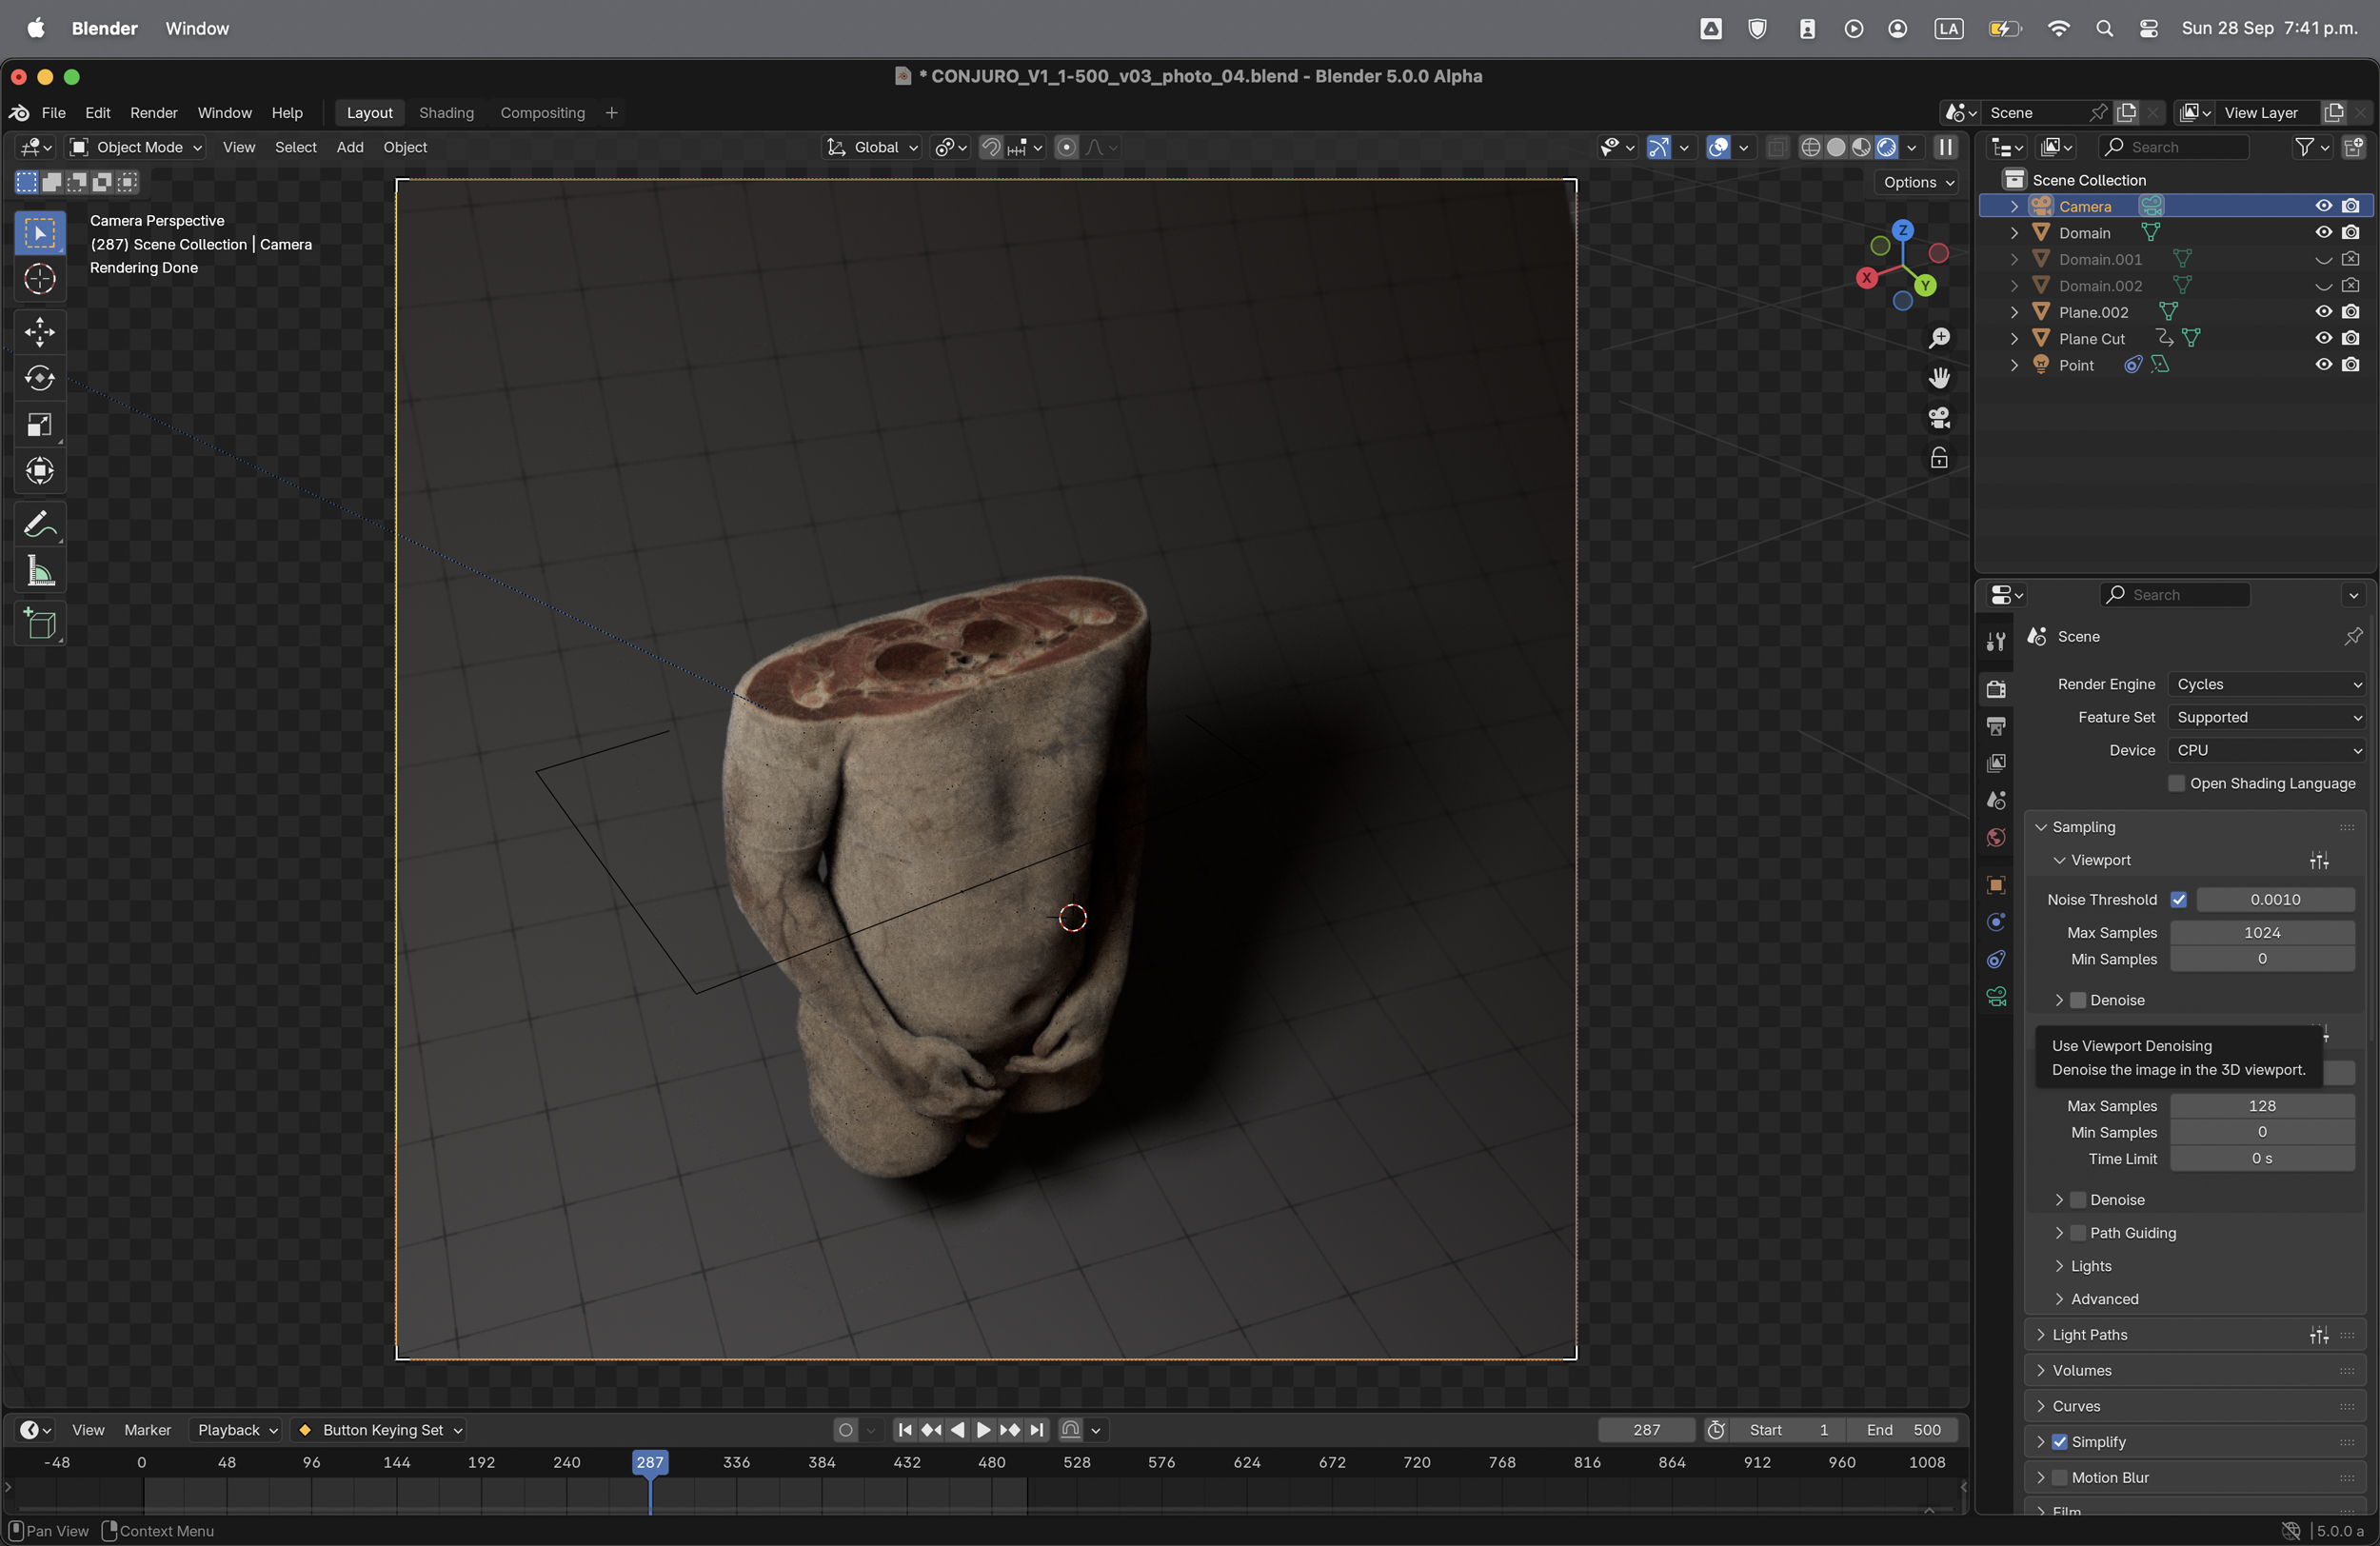Switch to the Shading workspace tab
The width and height of the screenshot is (2380, 1546).
446,113
